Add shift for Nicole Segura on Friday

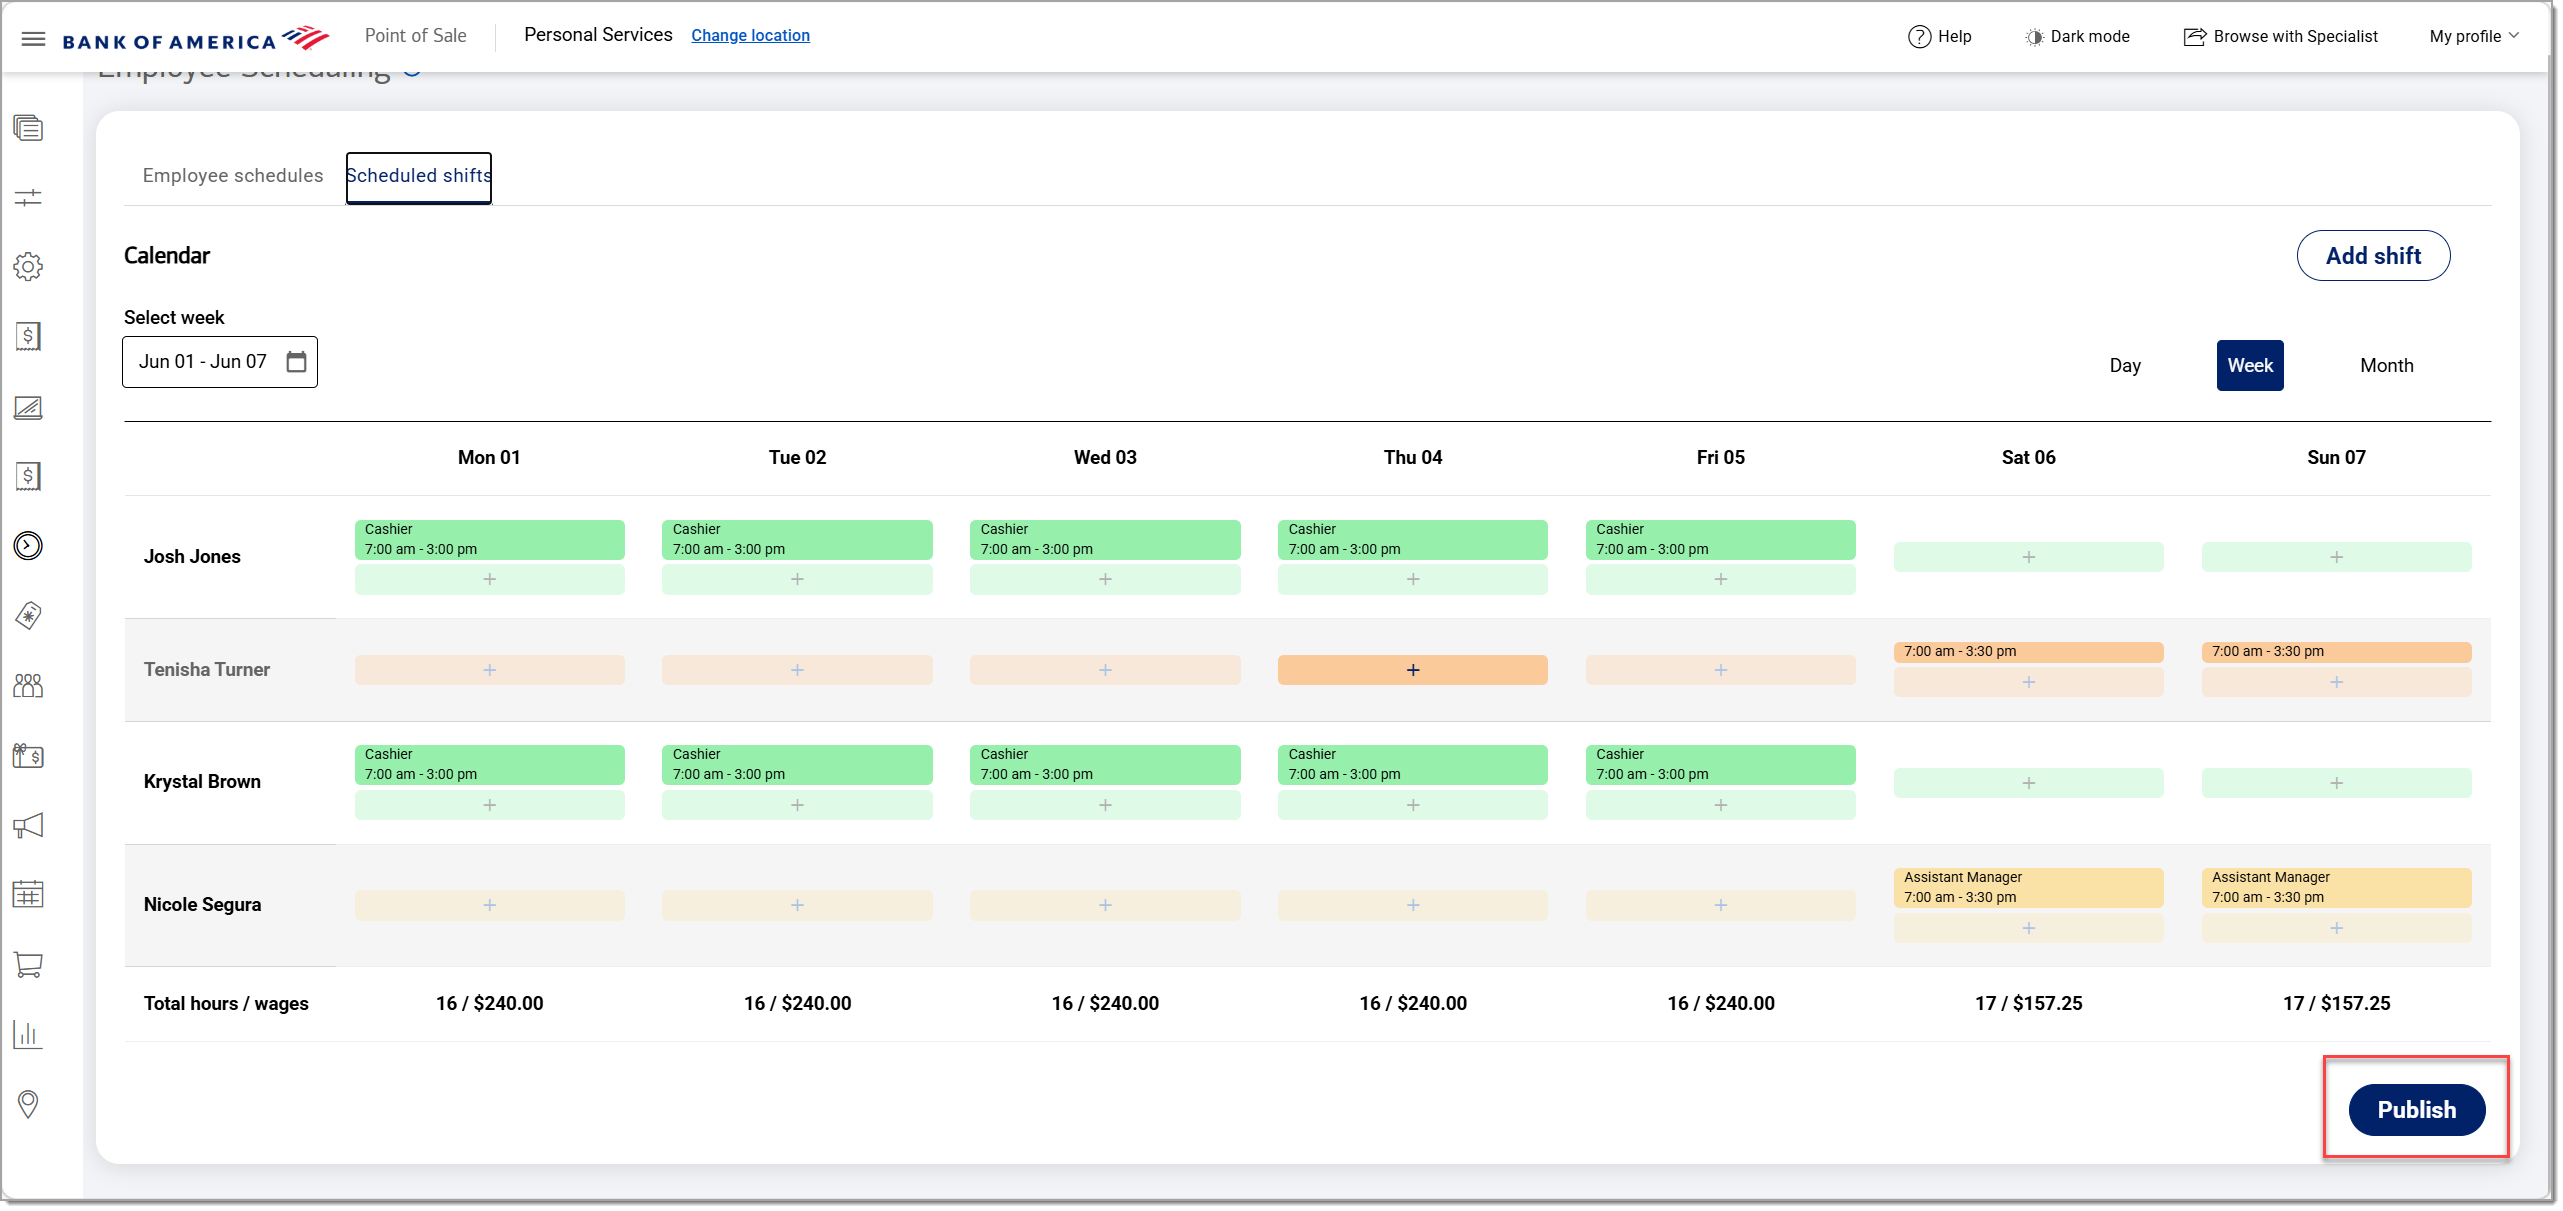pyautogui.click(x=1720, y=905)
